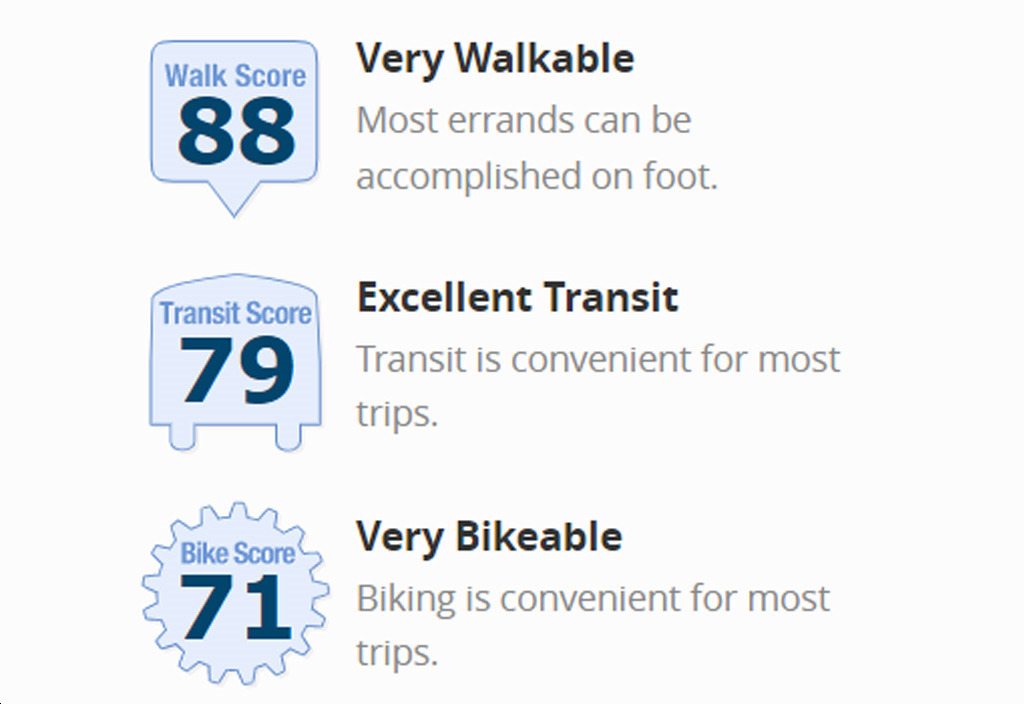
Task: Click the "Most errands can be" description line
Action: coord(524,121)
